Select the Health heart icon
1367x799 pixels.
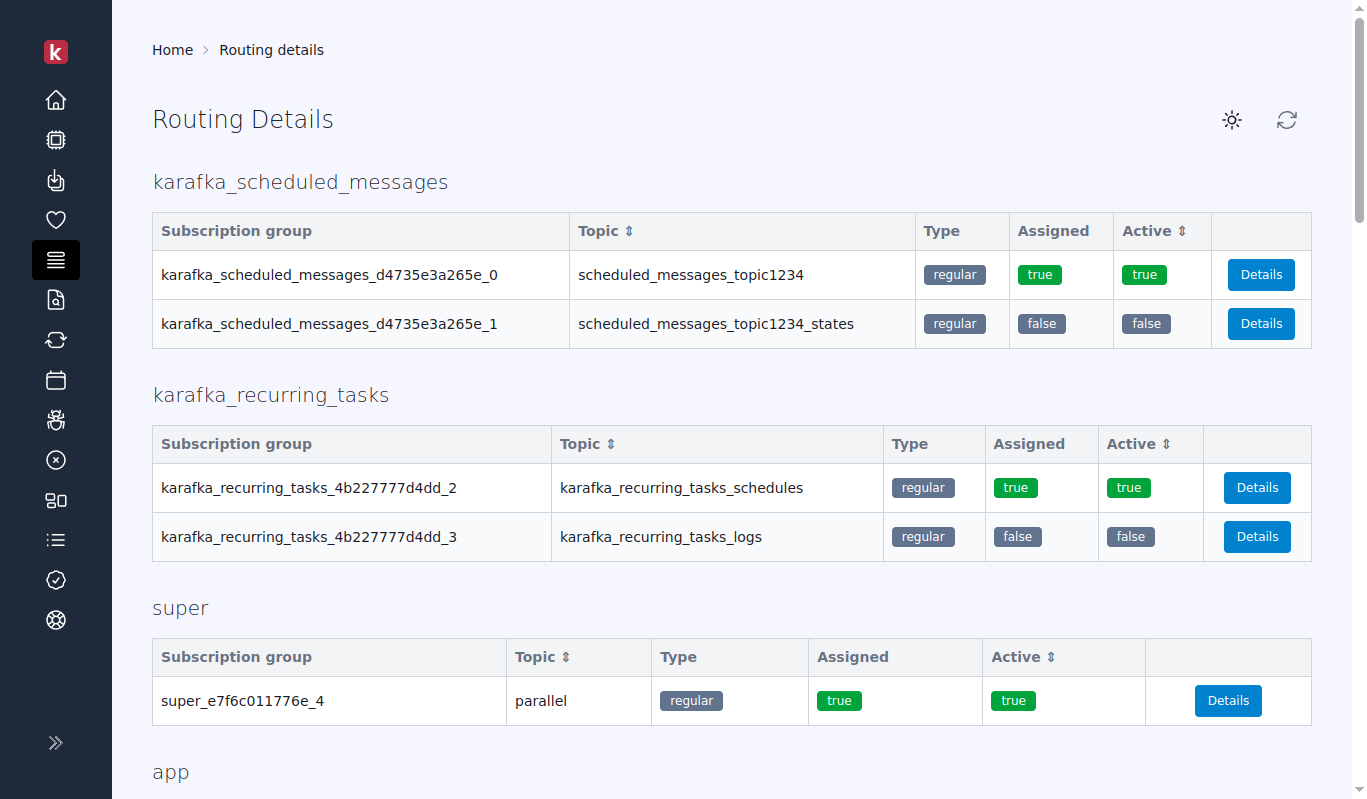tap(56, 220)
